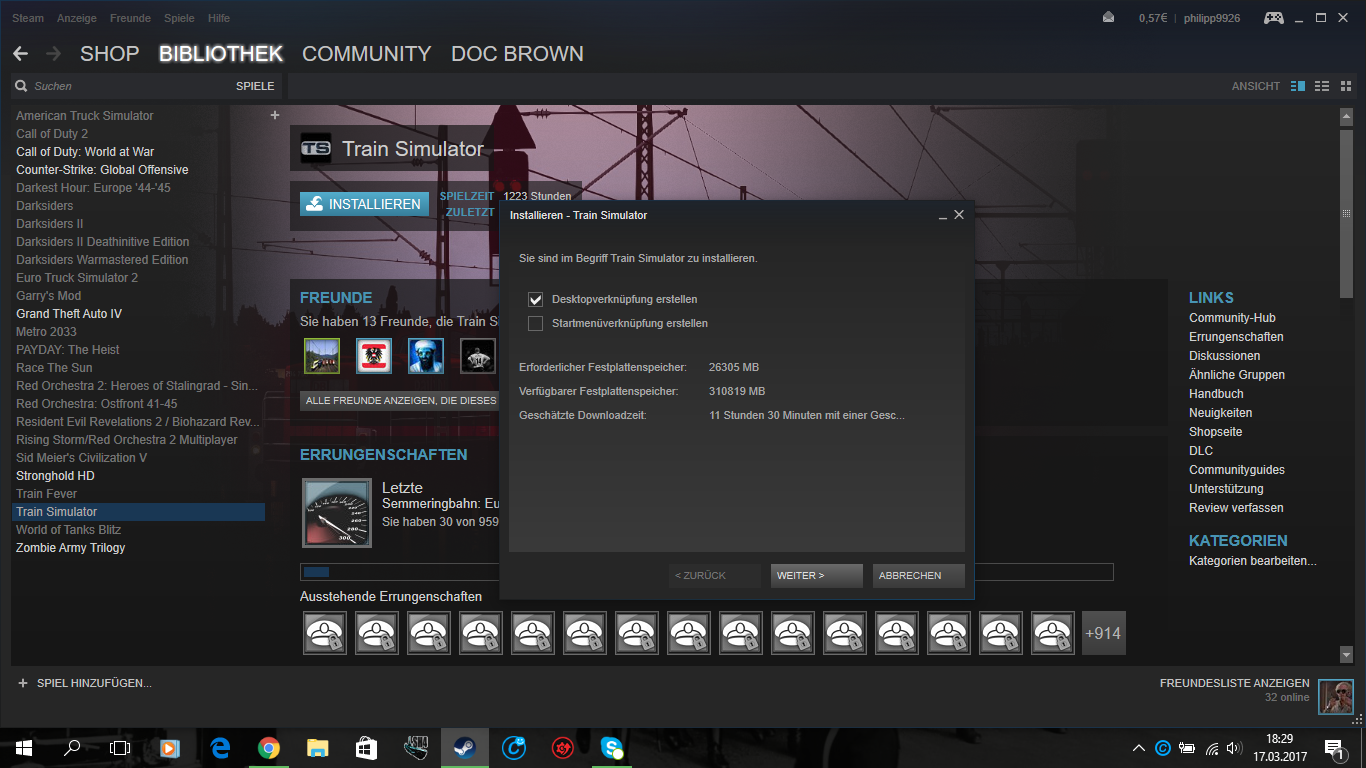The width and height of the screenshot is (1366, 768).
Task: Open the Freunde menu
Action: click(130, 18)
